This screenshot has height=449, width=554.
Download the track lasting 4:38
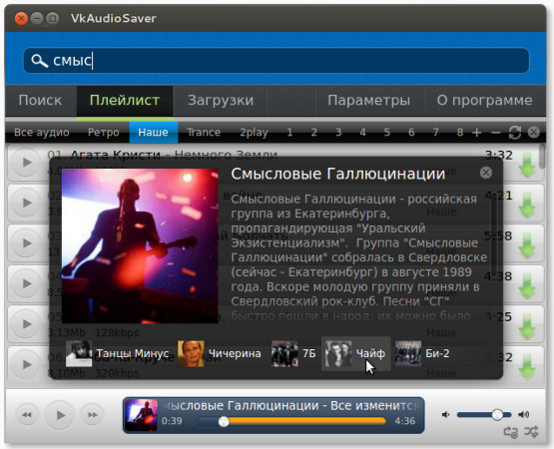[527, 286]
